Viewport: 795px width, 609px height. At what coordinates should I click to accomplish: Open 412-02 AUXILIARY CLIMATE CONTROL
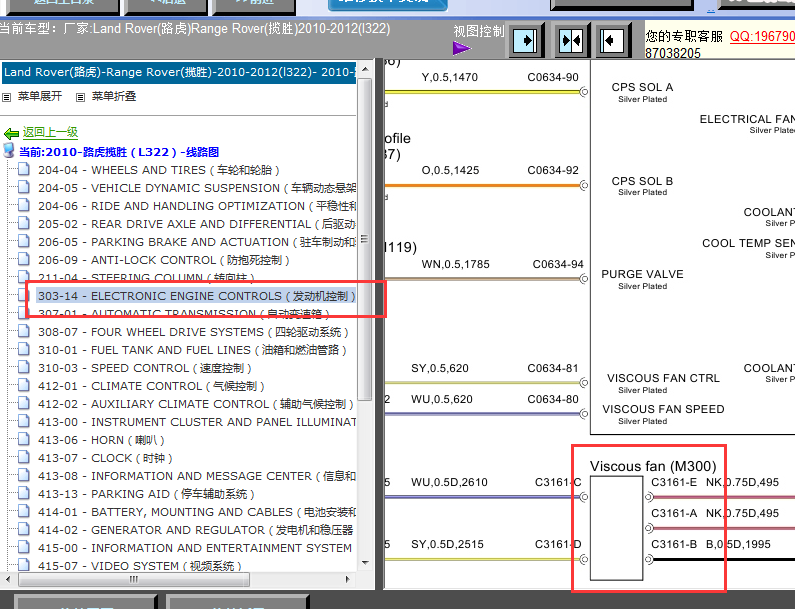(x=195, y=404)
